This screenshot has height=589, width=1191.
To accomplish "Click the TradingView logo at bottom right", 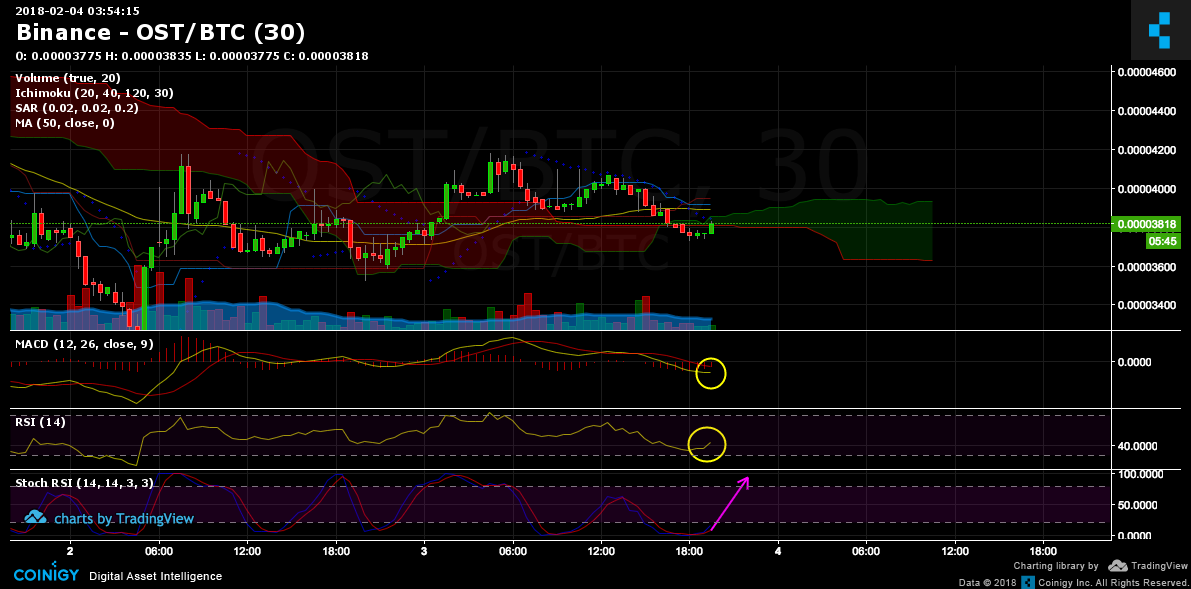I will pyautogui.click(x=1147, y=565).
